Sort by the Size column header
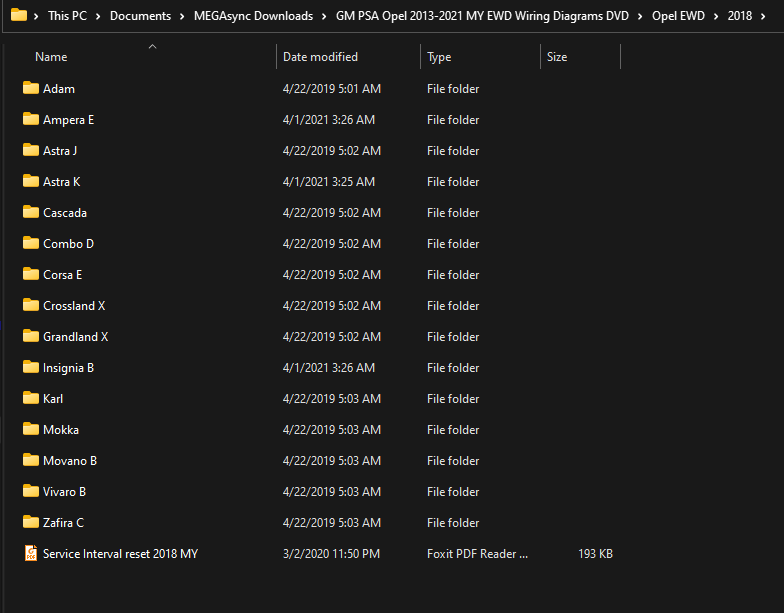Viewport: 784px width, 613px height. coord(556,57)
